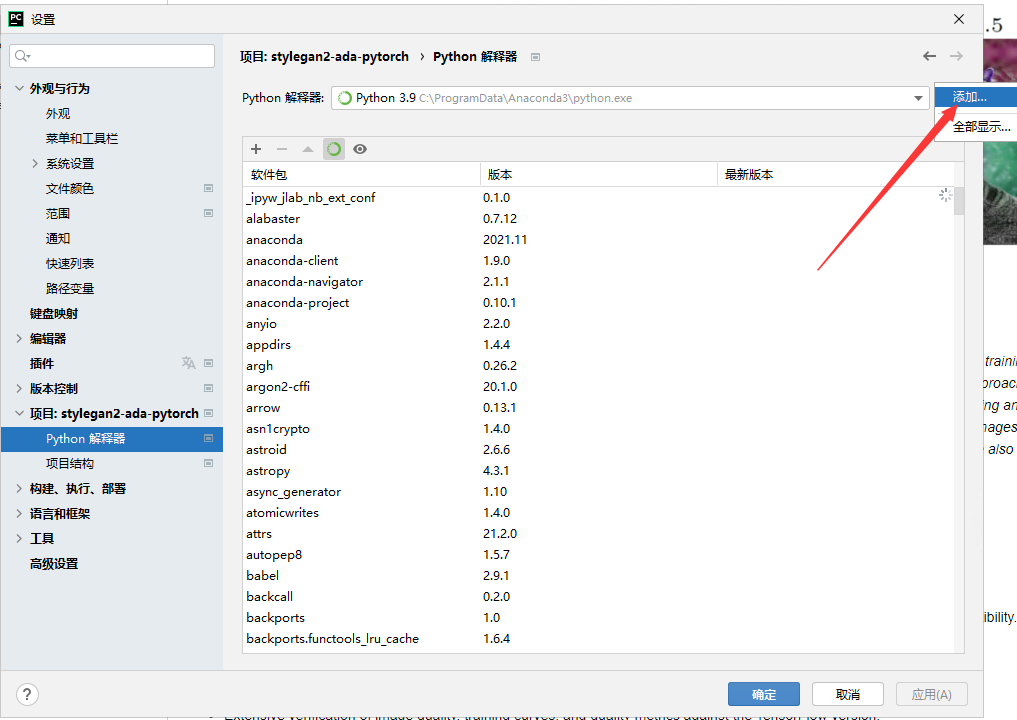Click the uninstall package minus icon
The width and height of the screenshot is (1017, 720).
tap(281, 149)
